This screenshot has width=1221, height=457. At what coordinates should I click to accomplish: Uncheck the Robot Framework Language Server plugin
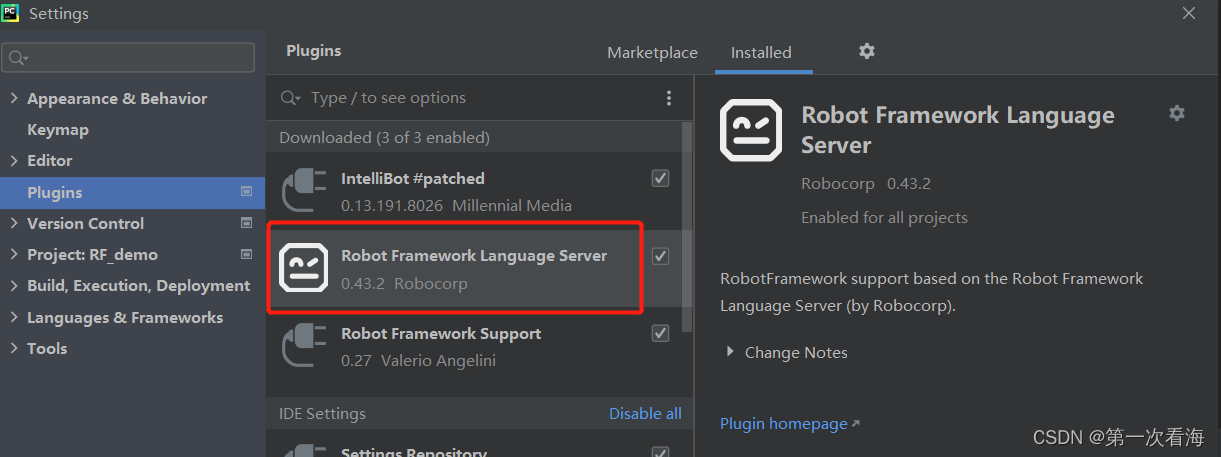click(x=660, y=256)
